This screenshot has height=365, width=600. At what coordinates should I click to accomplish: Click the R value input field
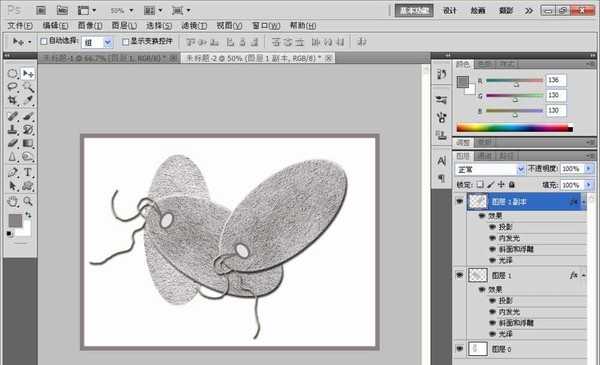click(x=556, y=80)
